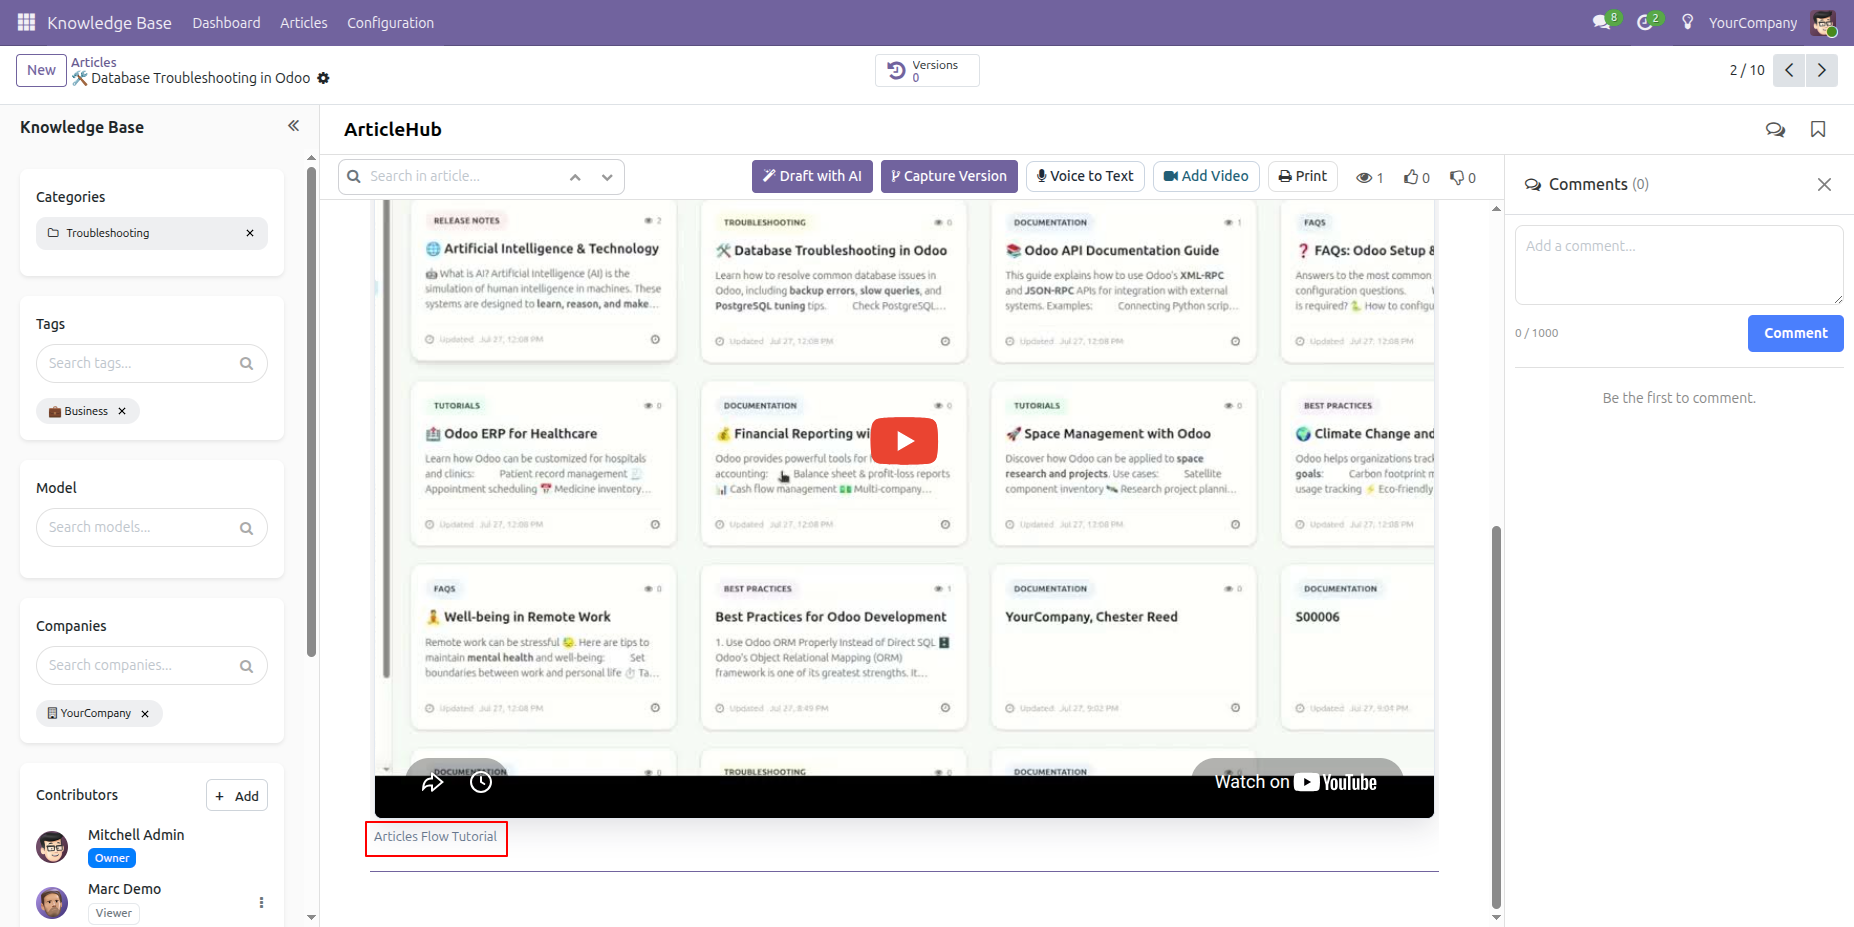Screen dimensions: 1854x927
Task: Click the sidebar vertical scrollbar
Action: (x=311, y=412)
